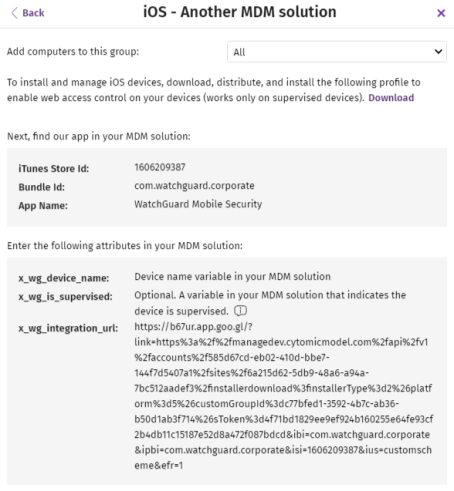Click the com.watchguard.corporate bundle id value
The image size is (454, 491).
coord(194,186)
